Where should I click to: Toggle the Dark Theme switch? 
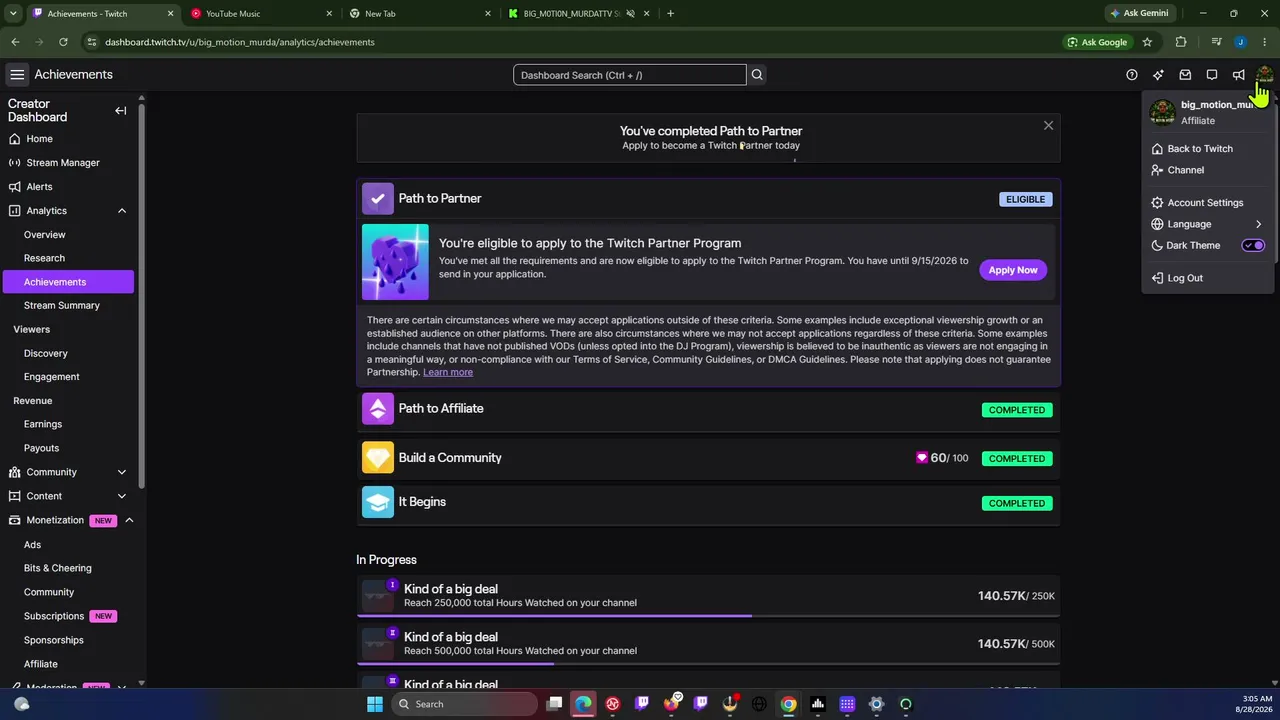click(x=1253, y=246)
